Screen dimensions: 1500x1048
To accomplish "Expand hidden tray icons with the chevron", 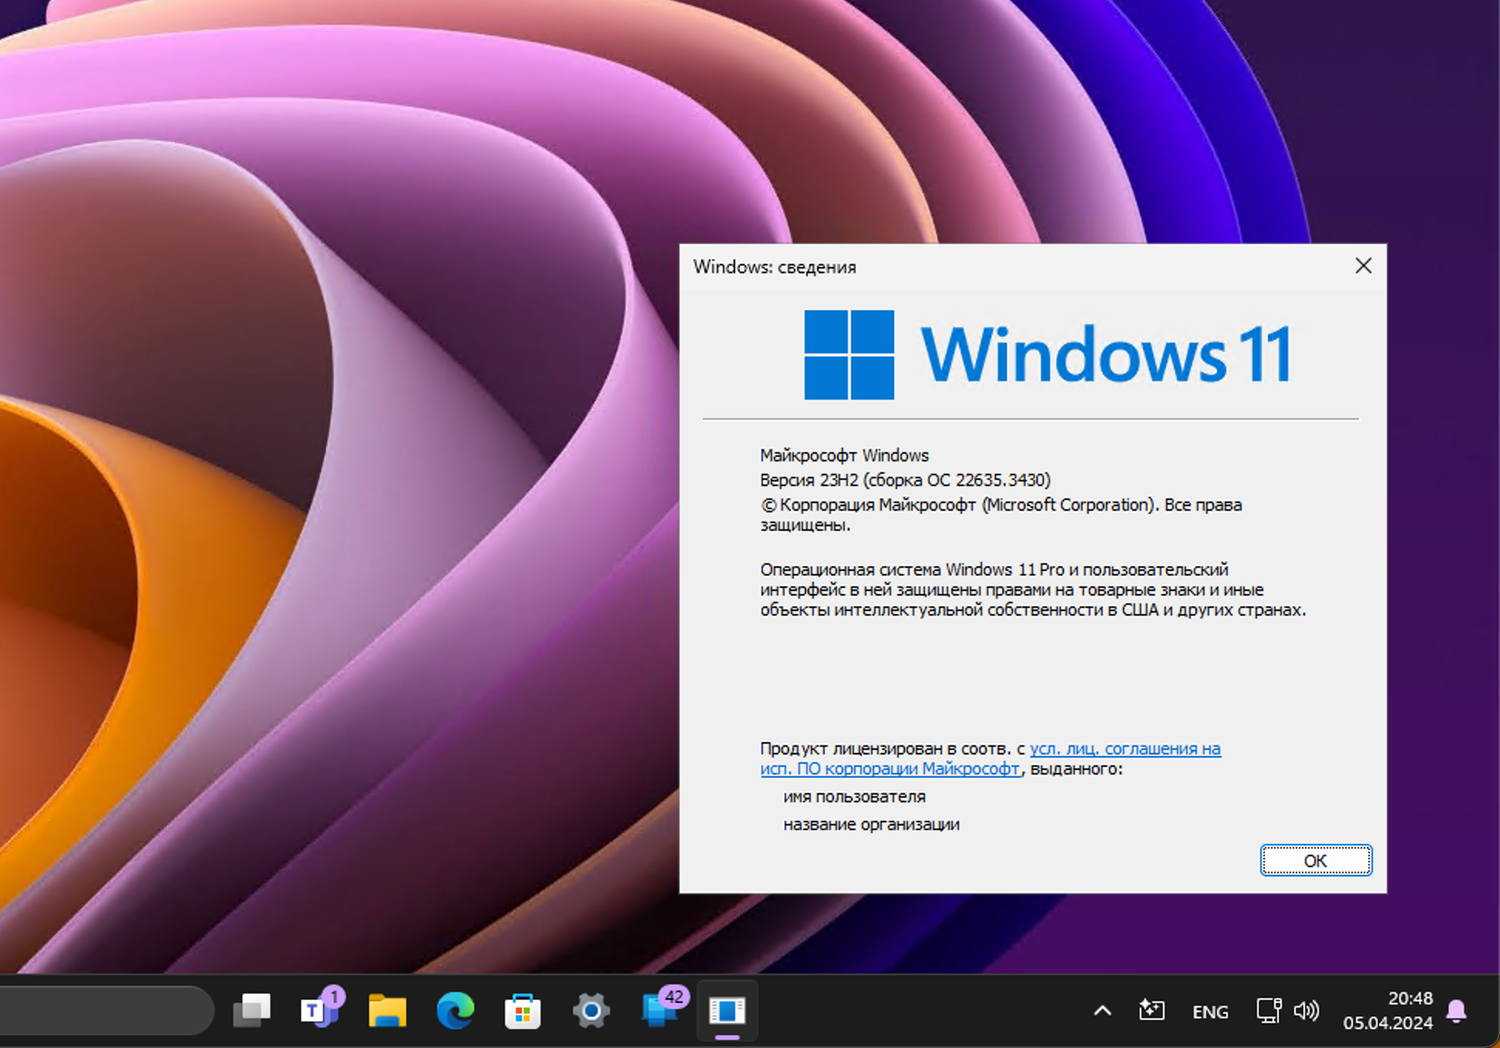I will [x=1102, y=1011].
